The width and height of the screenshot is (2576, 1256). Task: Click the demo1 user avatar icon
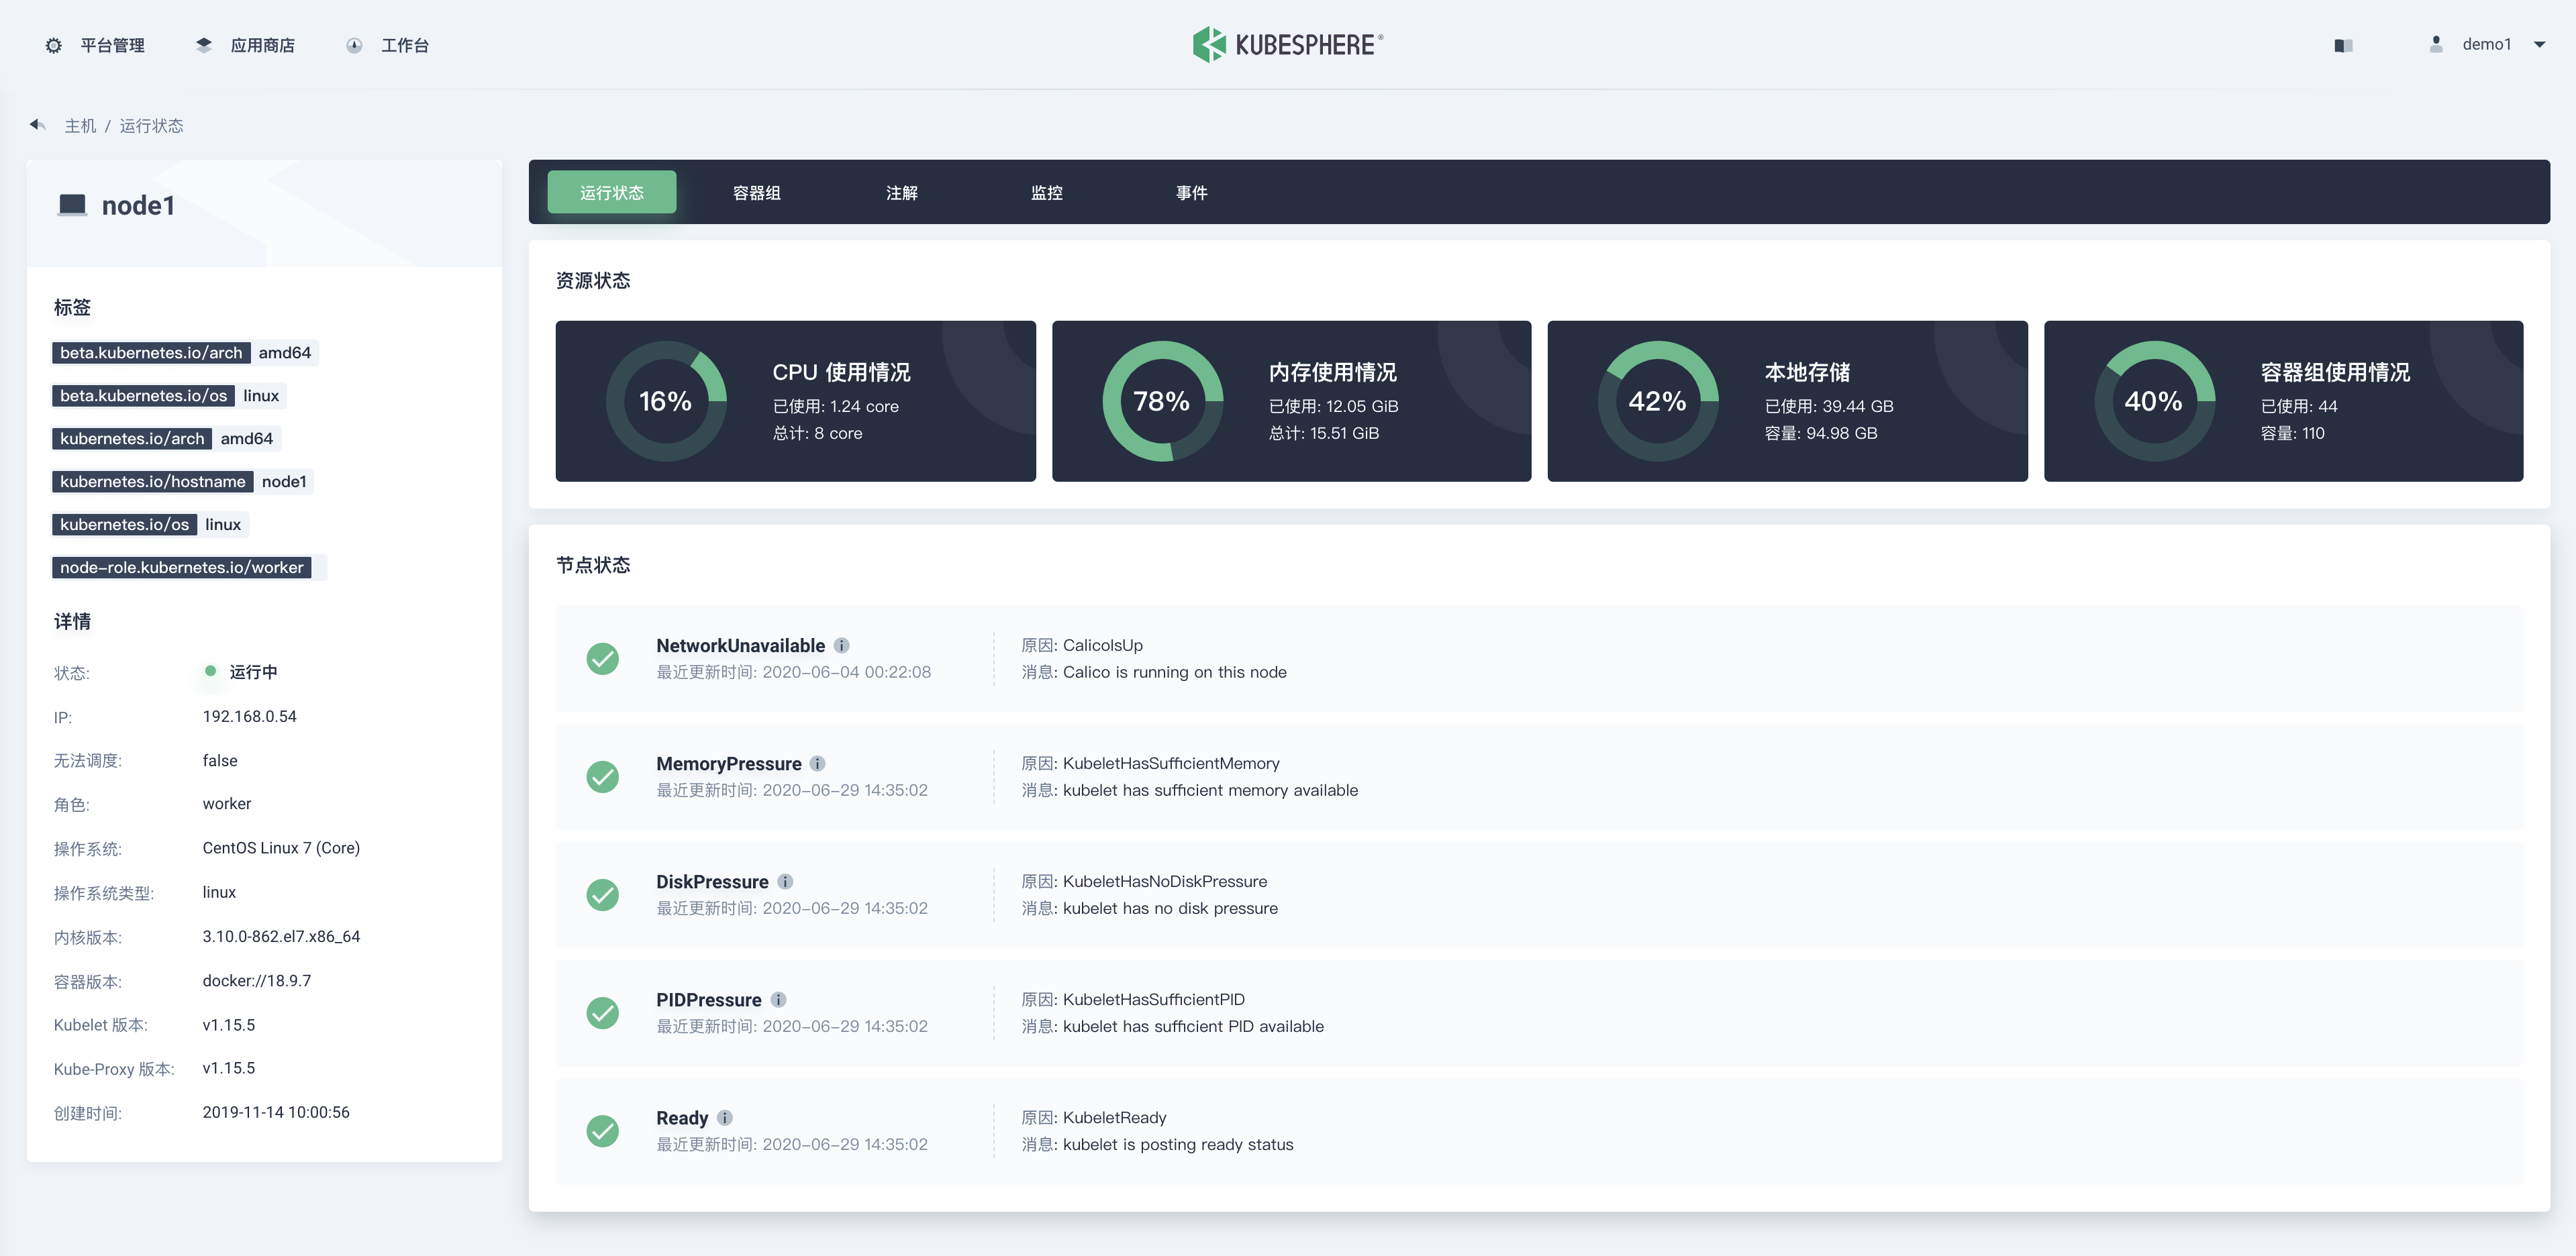pyautogui.click(x=2436, y=44)
